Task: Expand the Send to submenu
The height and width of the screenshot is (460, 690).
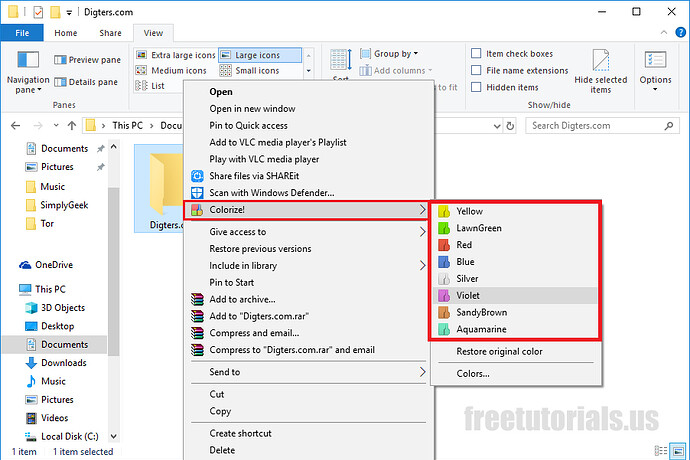Action: pos(308,372)
